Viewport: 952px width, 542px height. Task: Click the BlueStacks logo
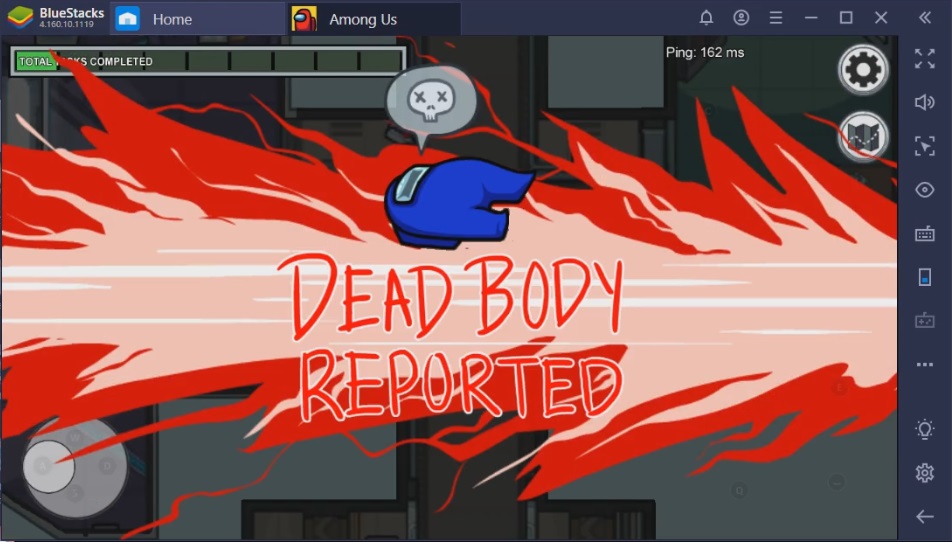20,18
